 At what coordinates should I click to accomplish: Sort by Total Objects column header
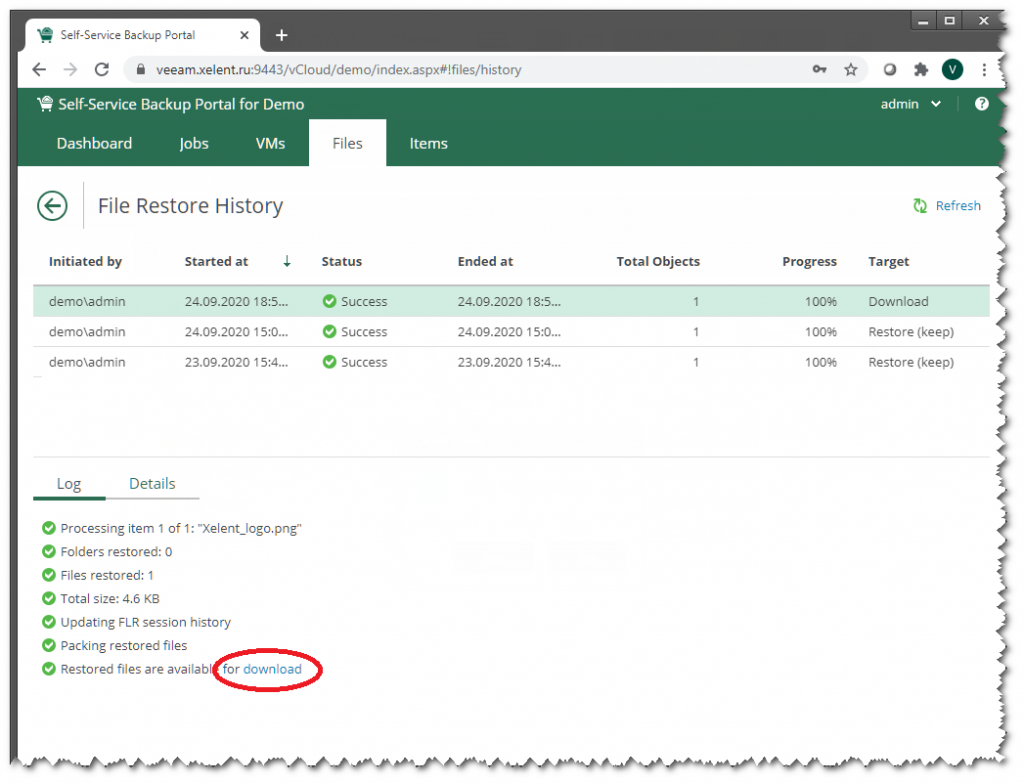pos(658,261)
